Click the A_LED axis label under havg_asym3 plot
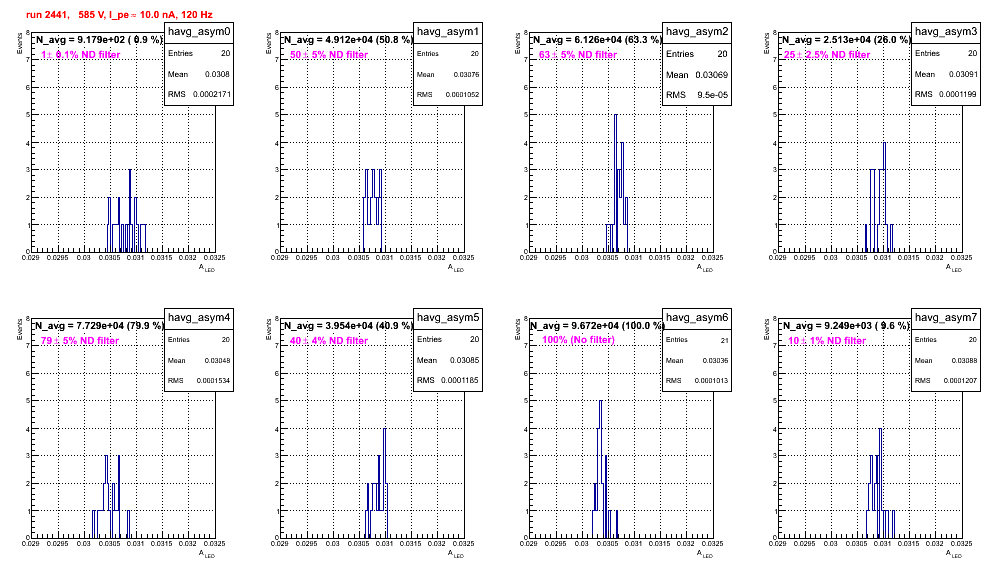The width and height of the screenshot is (996, 572). pyautogui.click(x=954, y=268)
